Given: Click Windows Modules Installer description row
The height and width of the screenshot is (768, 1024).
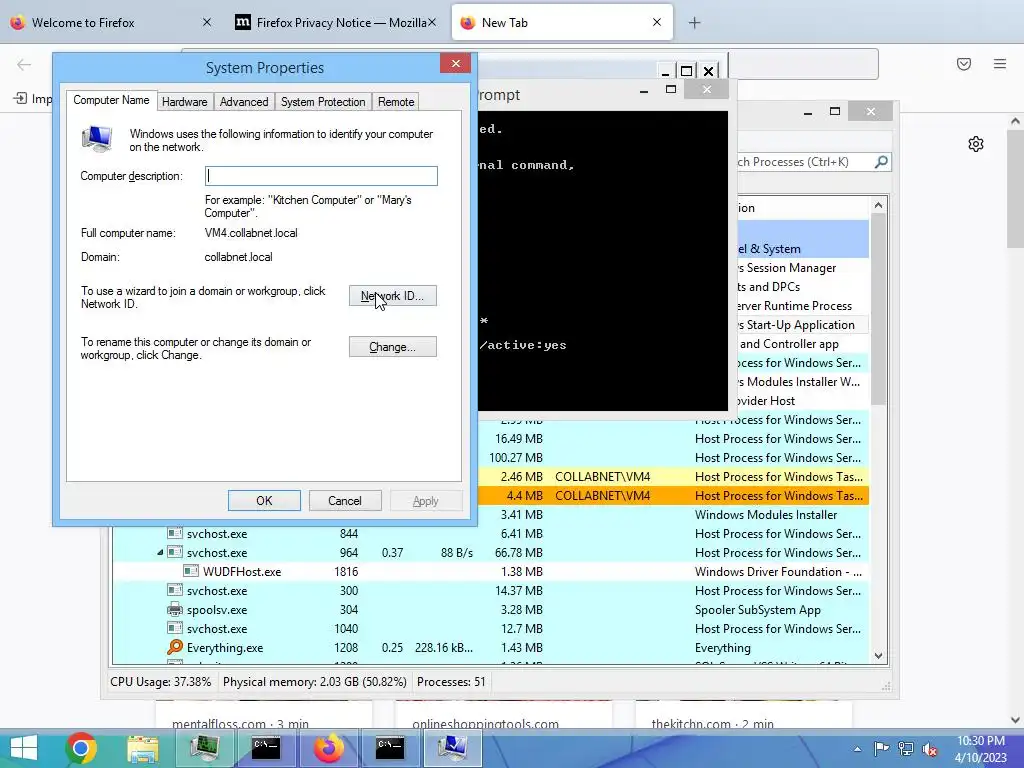Looking at the screenshot, I should click(x=673, y=515).
